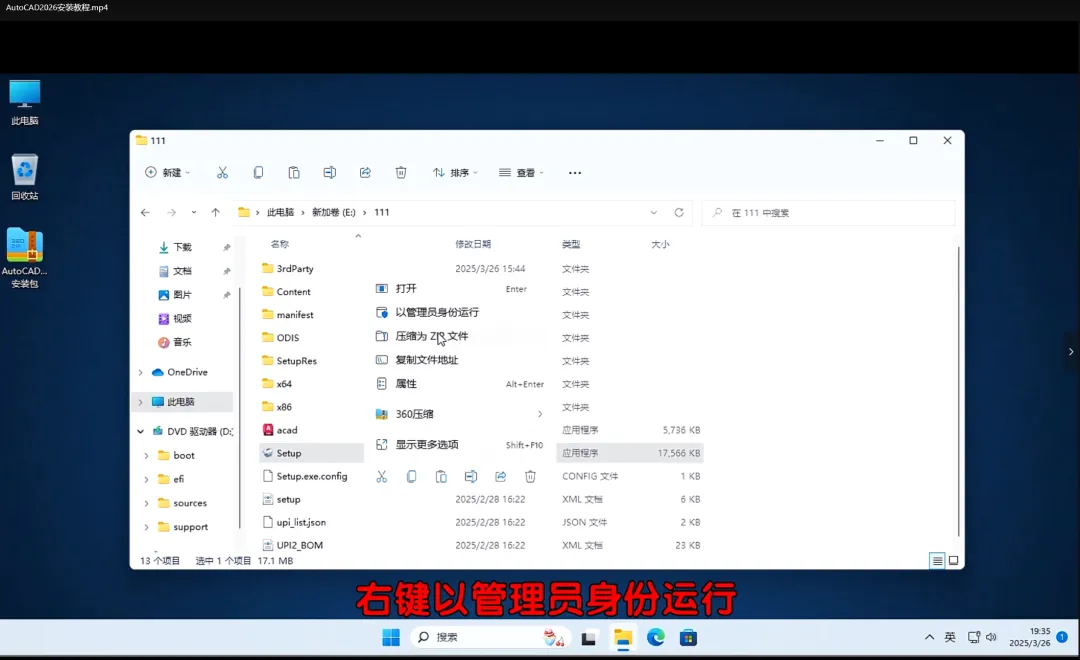Click the Paste icon in context menu bottom row
This screenshot has height=660, width=1080.
[x=442, y=476]
